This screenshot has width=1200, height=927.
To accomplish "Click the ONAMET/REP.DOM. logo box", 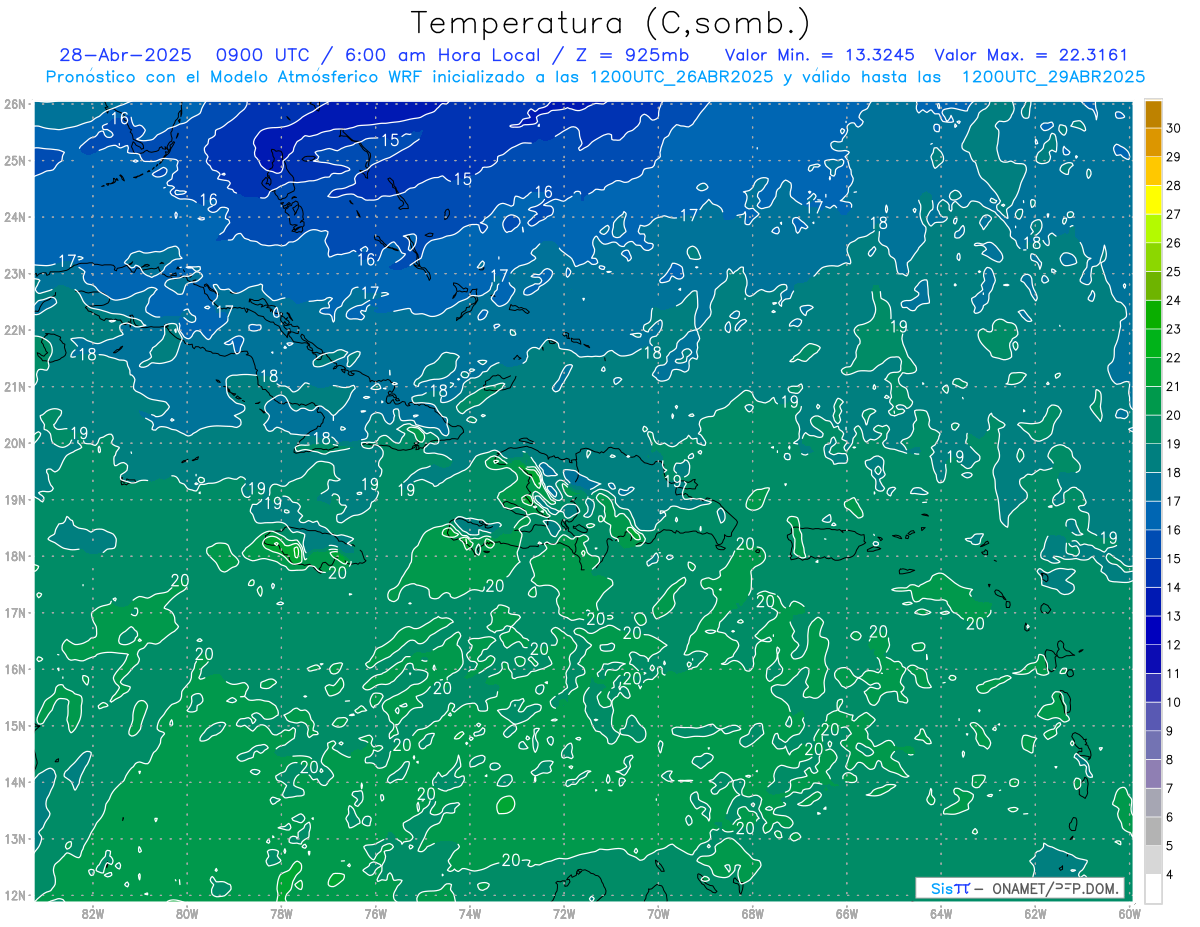I will coord(1020,888).
